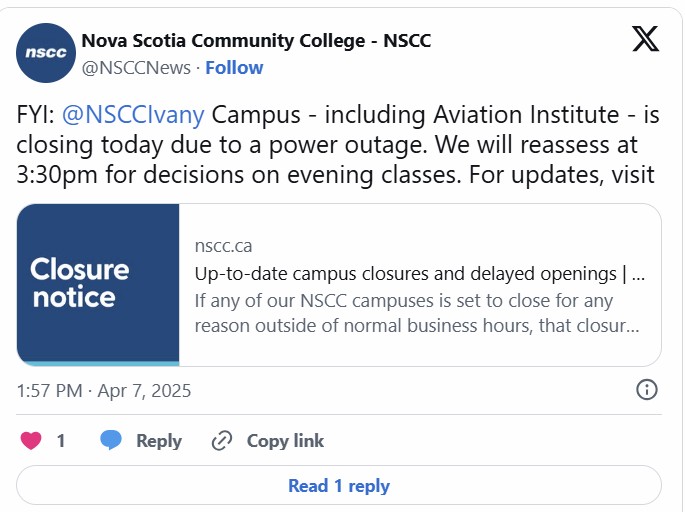
Task: Click Read 1 reply button
Action: tap(339, 485)
